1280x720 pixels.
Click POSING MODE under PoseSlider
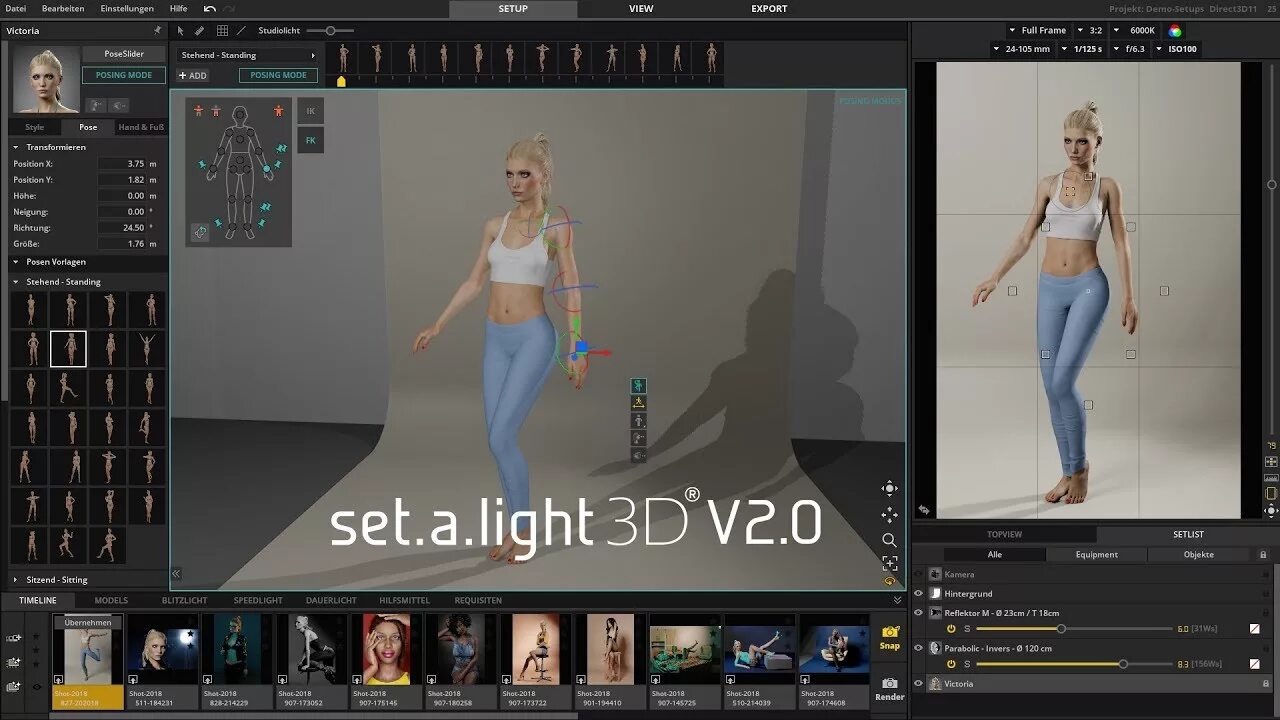(x=124, y=75)
